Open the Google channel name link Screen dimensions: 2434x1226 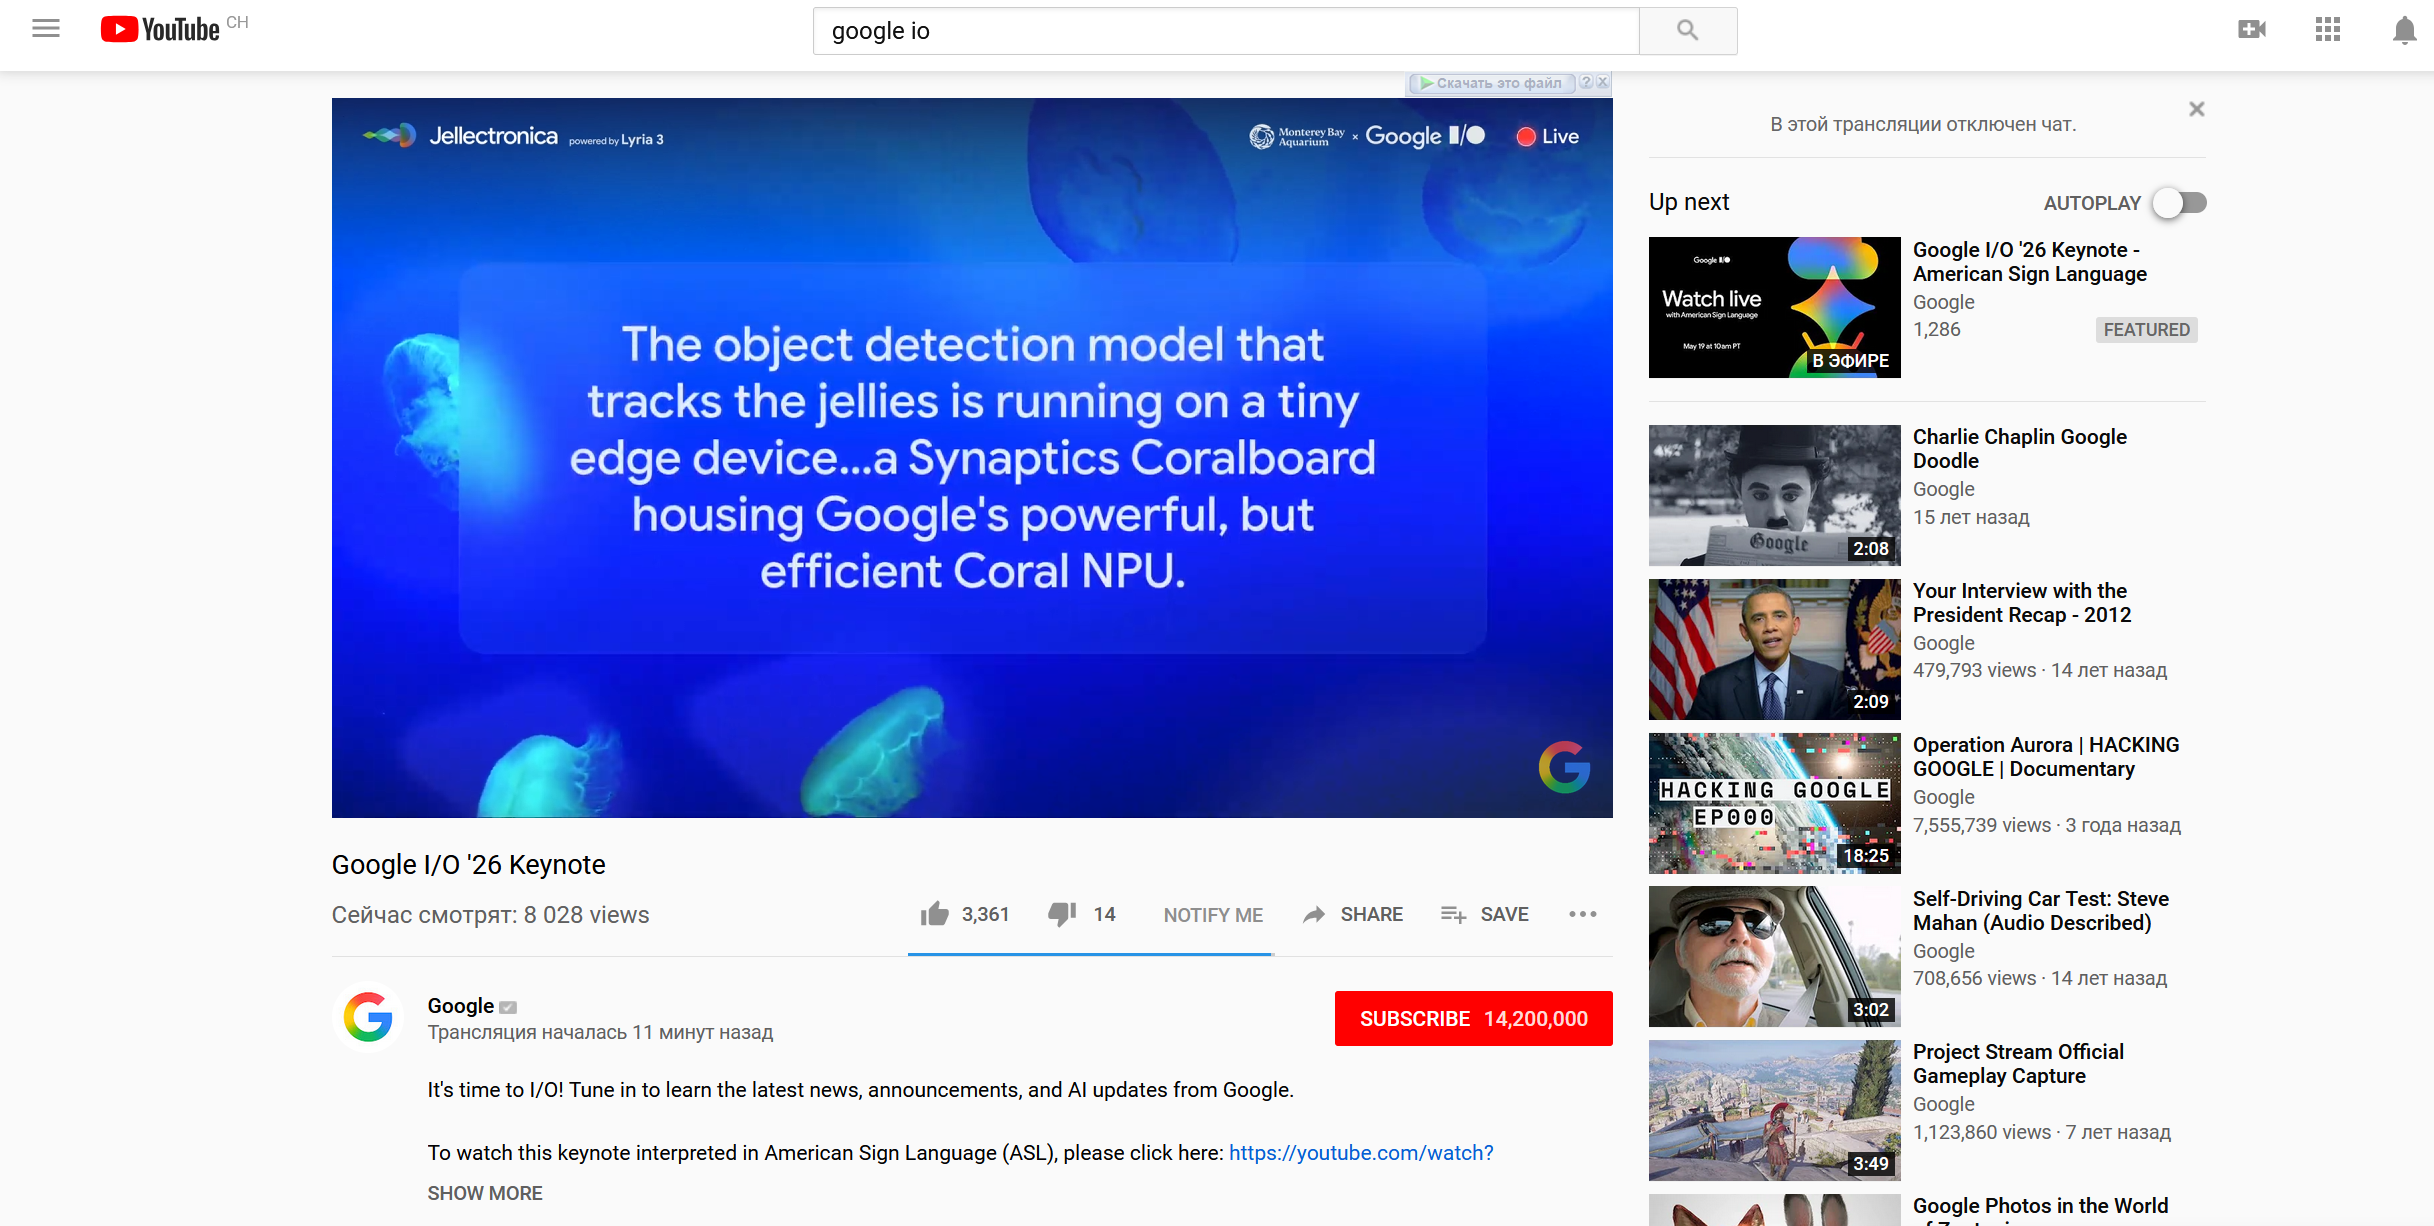(460, 1006)
